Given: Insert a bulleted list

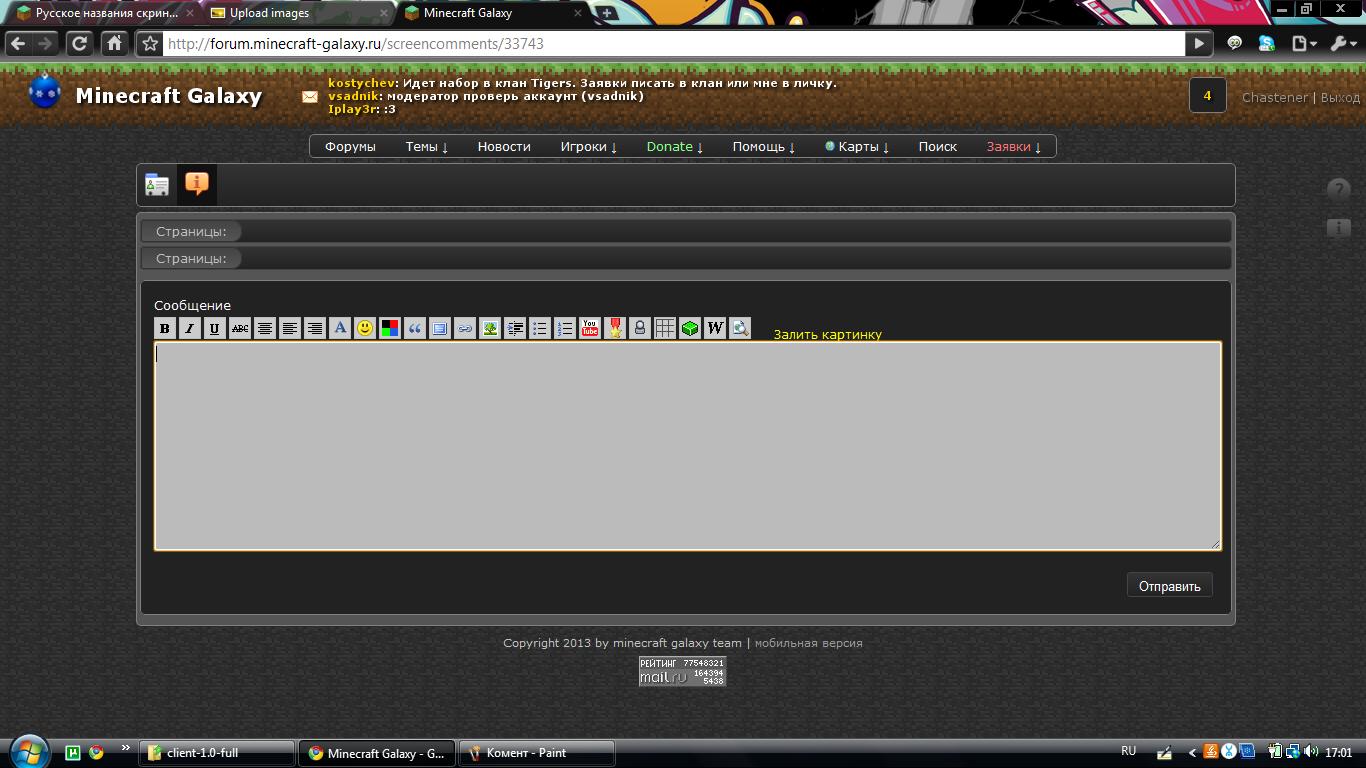Looking at the screenshot, I should click(540, 328).
